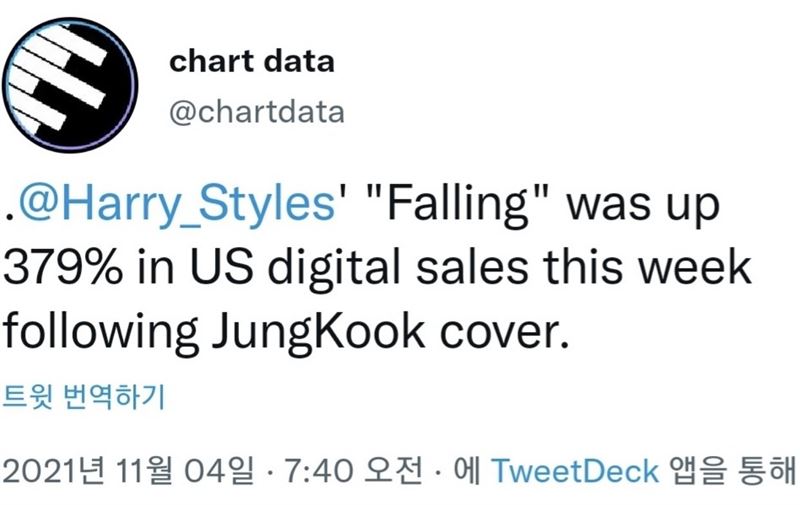Click the 에 text before TweetDeck

(467, 470)
